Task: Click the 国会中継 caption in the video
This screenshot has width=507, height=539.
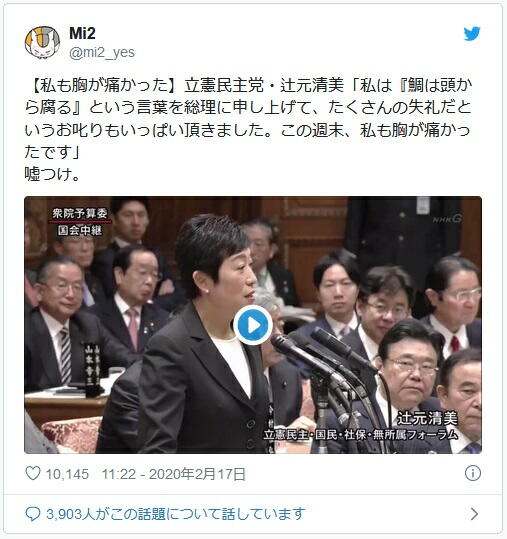Action: (x=79, y=230)
